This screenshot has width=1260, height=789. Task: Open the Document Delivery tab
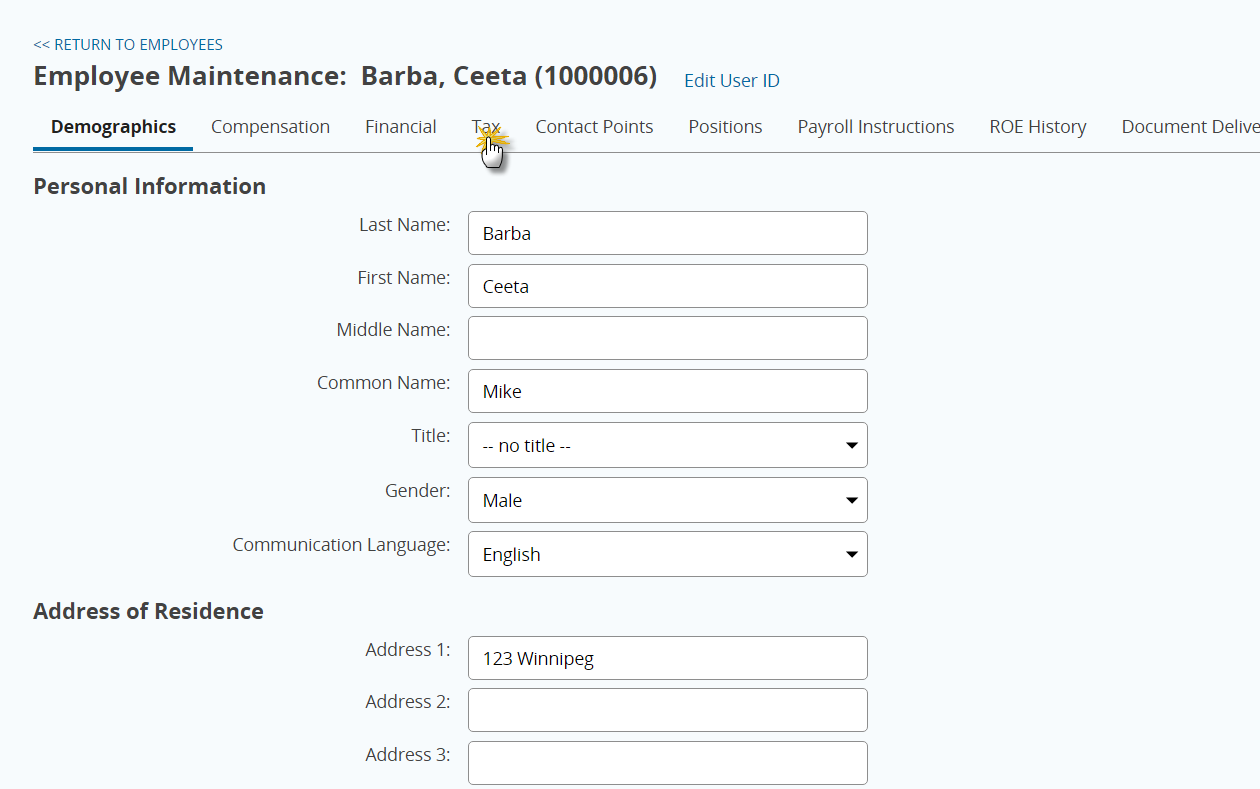pyautogui.click(x=1190, y=127)
